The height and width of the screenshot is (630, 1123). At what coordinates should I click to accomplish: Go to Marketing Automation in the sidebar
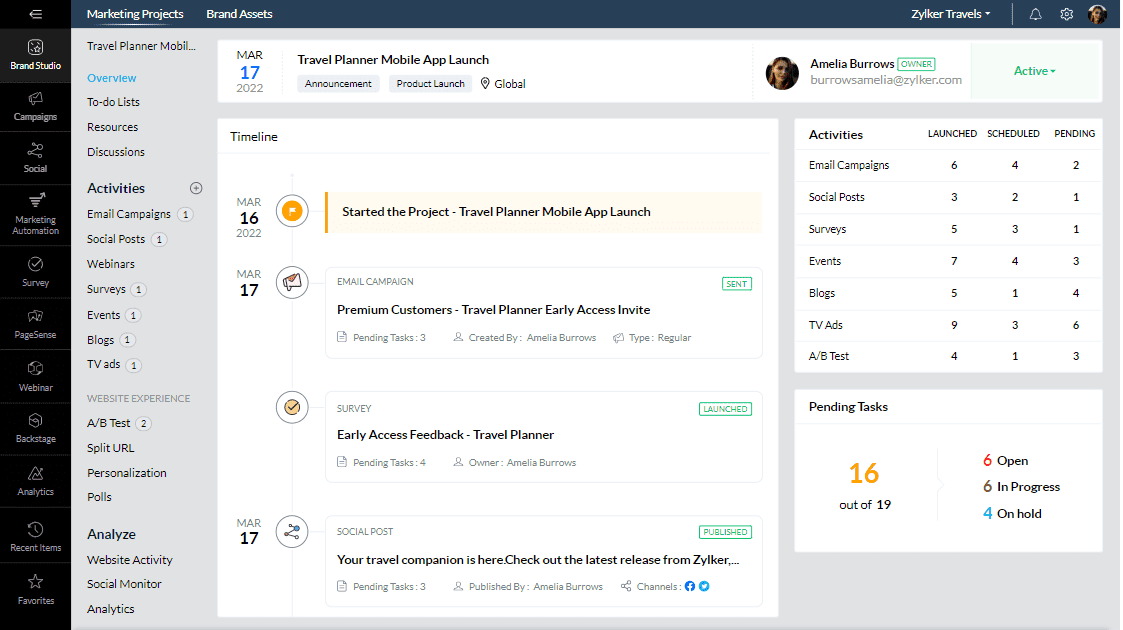tap(35, 212)
